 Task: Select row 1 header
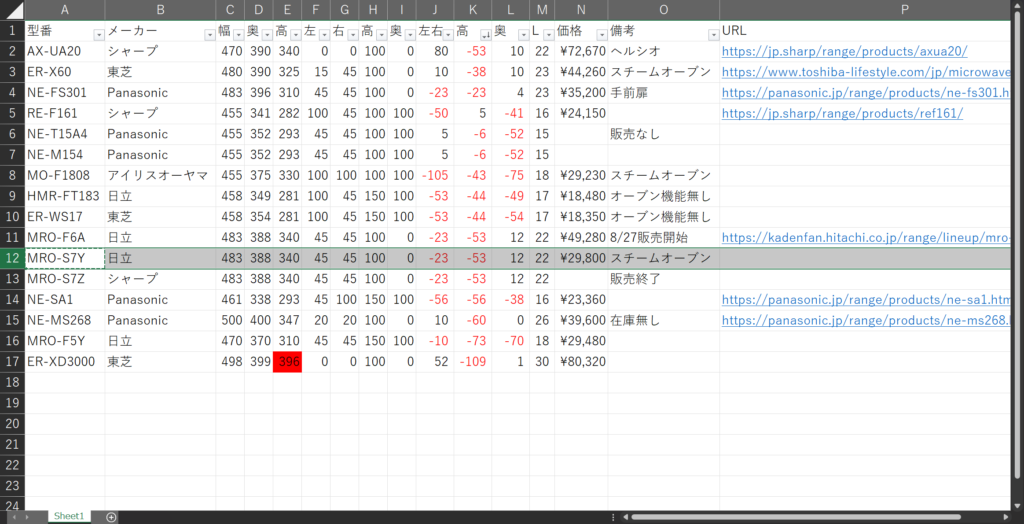pos(12,31)
